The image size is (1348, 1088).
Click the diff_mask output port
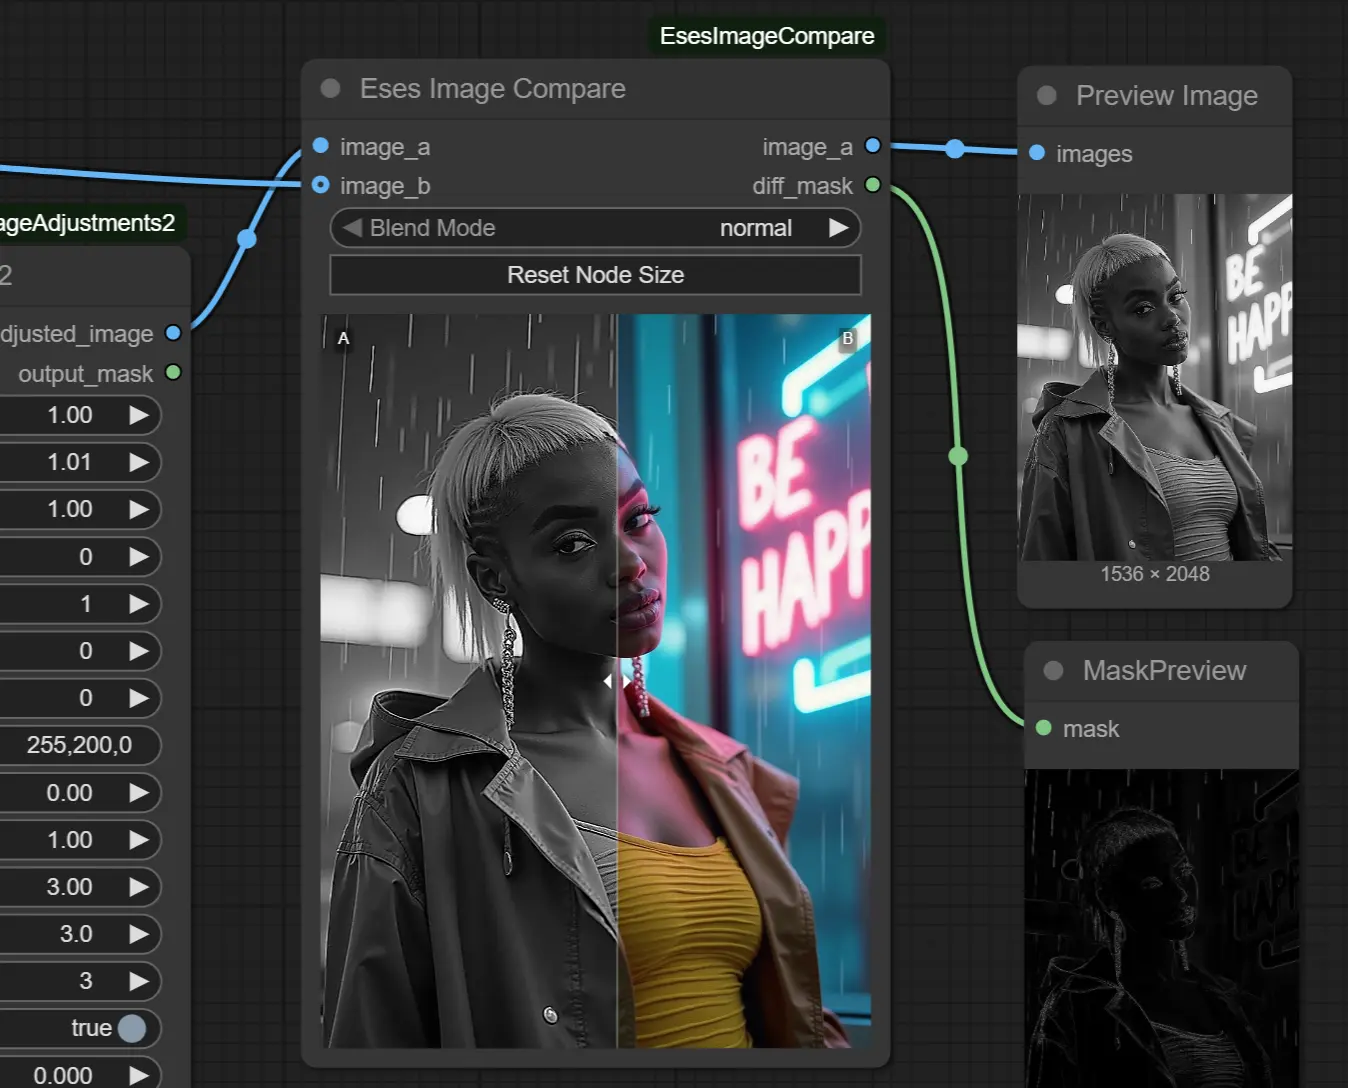[872, 185]
